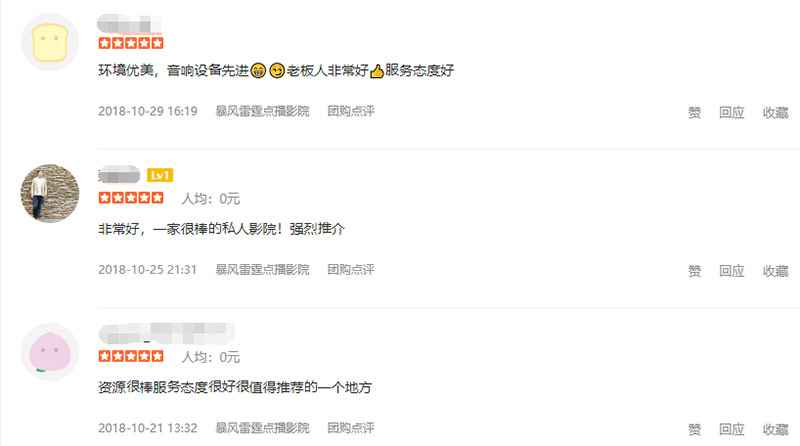The width and height of the screenshot is (800, 446).
Task: Like the 2018-10-25 review with 赞
Action: pyautogui.click(x=694, y=270)
